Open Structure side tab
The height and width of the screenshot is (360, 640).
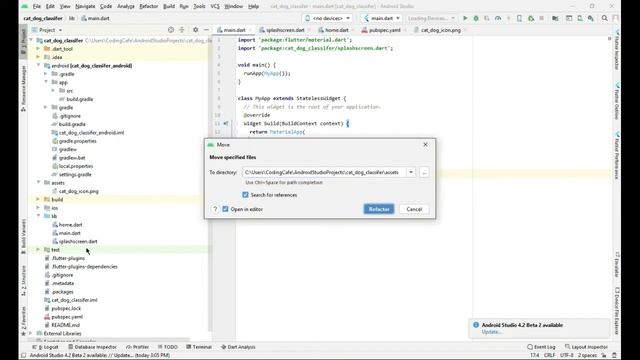pyautogui.click(x=23, y=280)
